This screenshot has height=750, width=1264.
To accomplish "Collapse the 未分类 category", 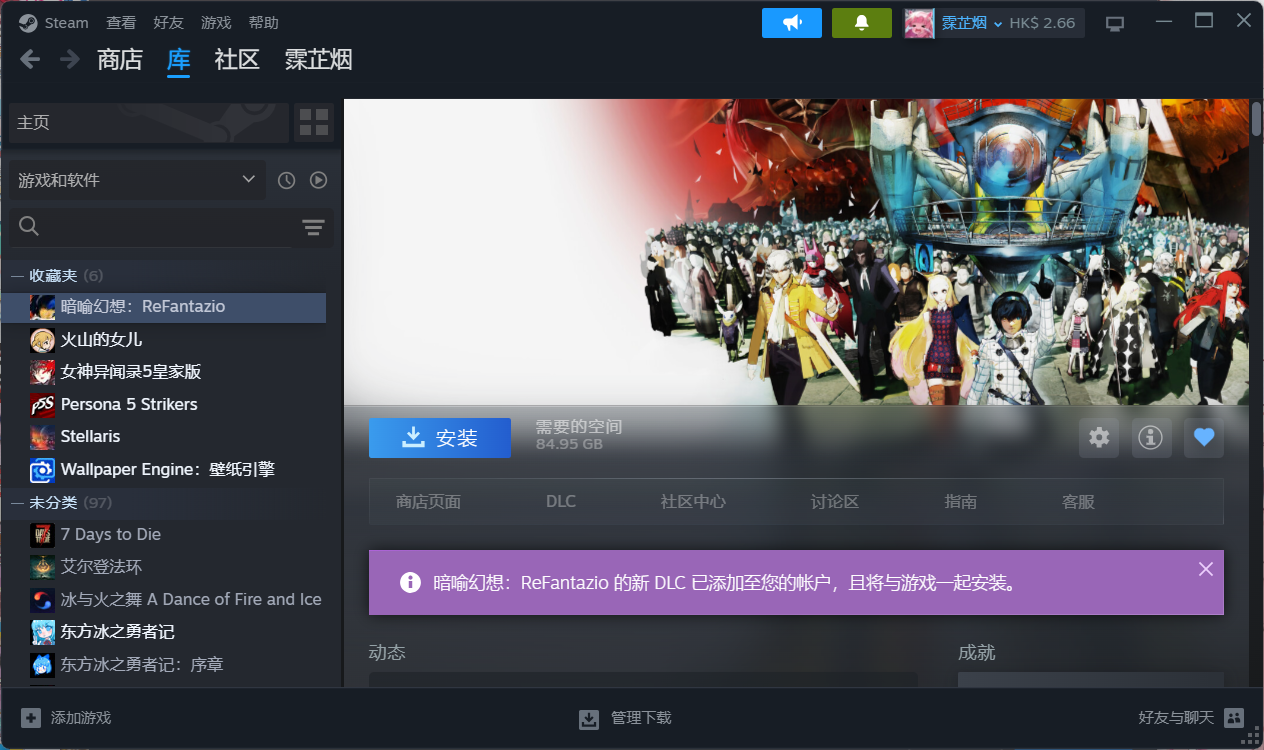I will point(16,502).
